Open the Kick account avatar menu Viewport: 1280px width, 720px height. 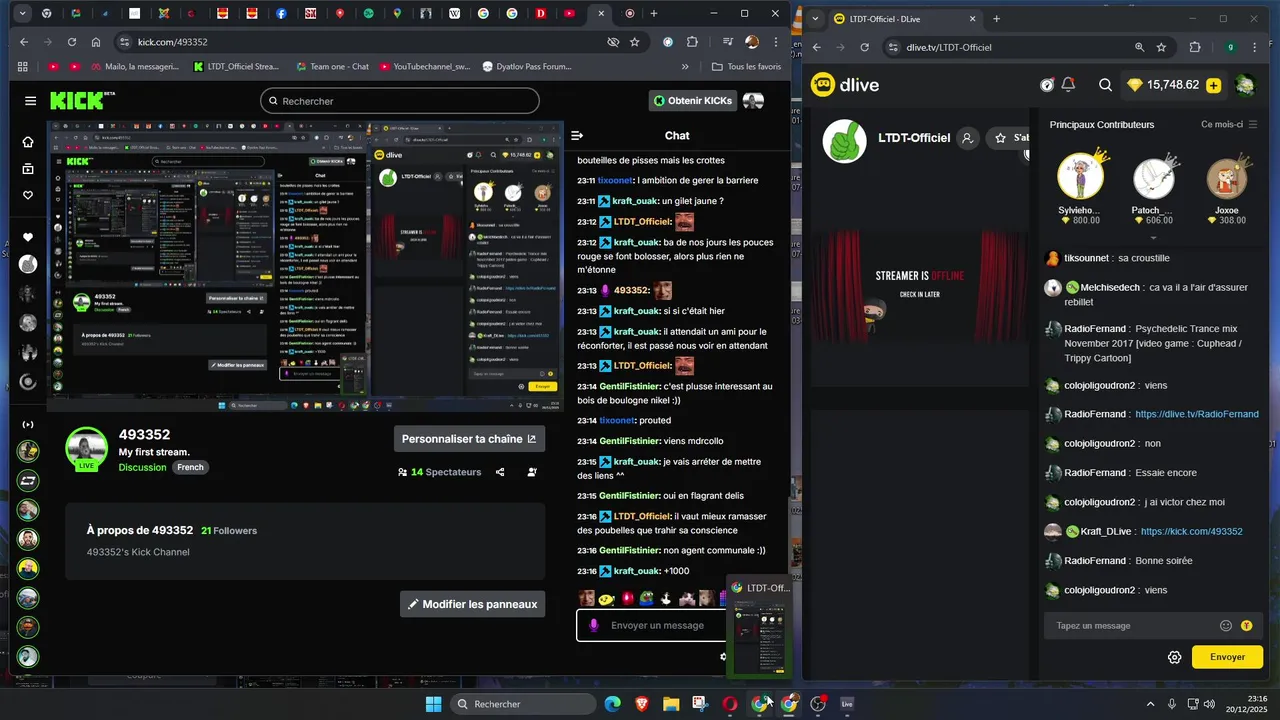point(753,101)
